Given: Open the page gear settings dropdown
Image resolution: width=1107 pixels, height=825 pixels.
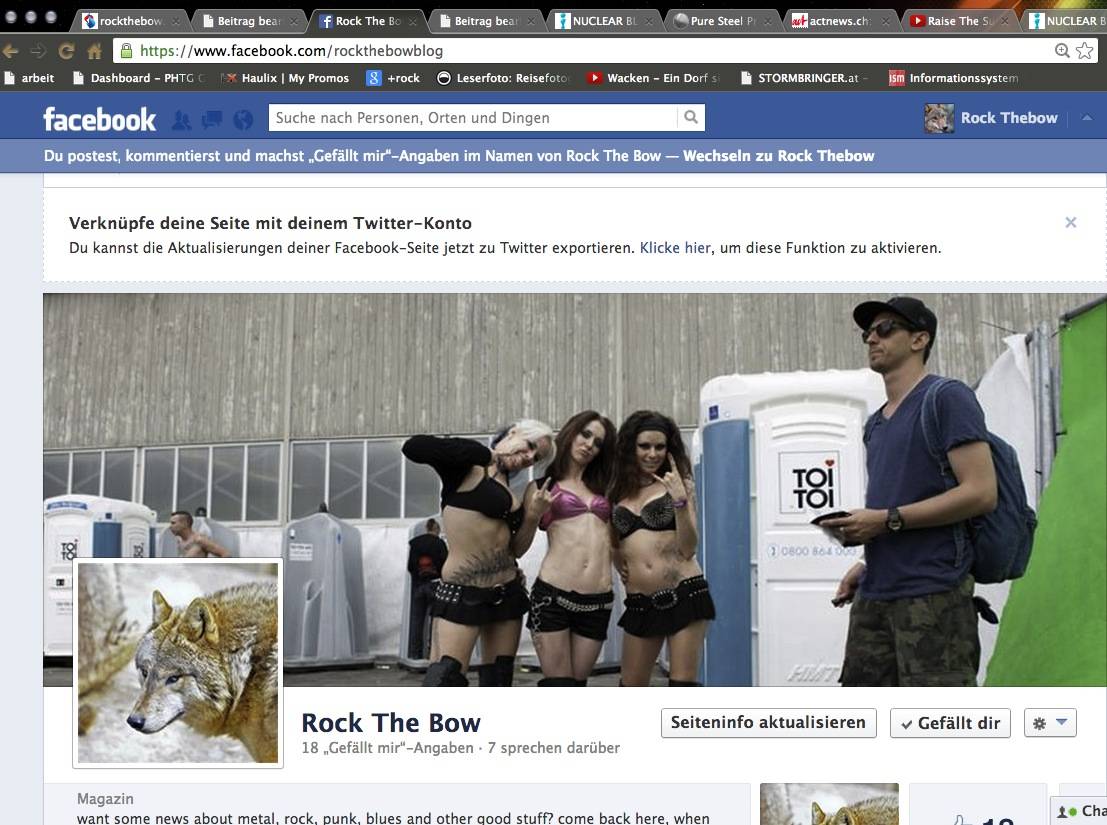Looking at the screenshot, I should pyautogui.click(x=1050, y=723).
